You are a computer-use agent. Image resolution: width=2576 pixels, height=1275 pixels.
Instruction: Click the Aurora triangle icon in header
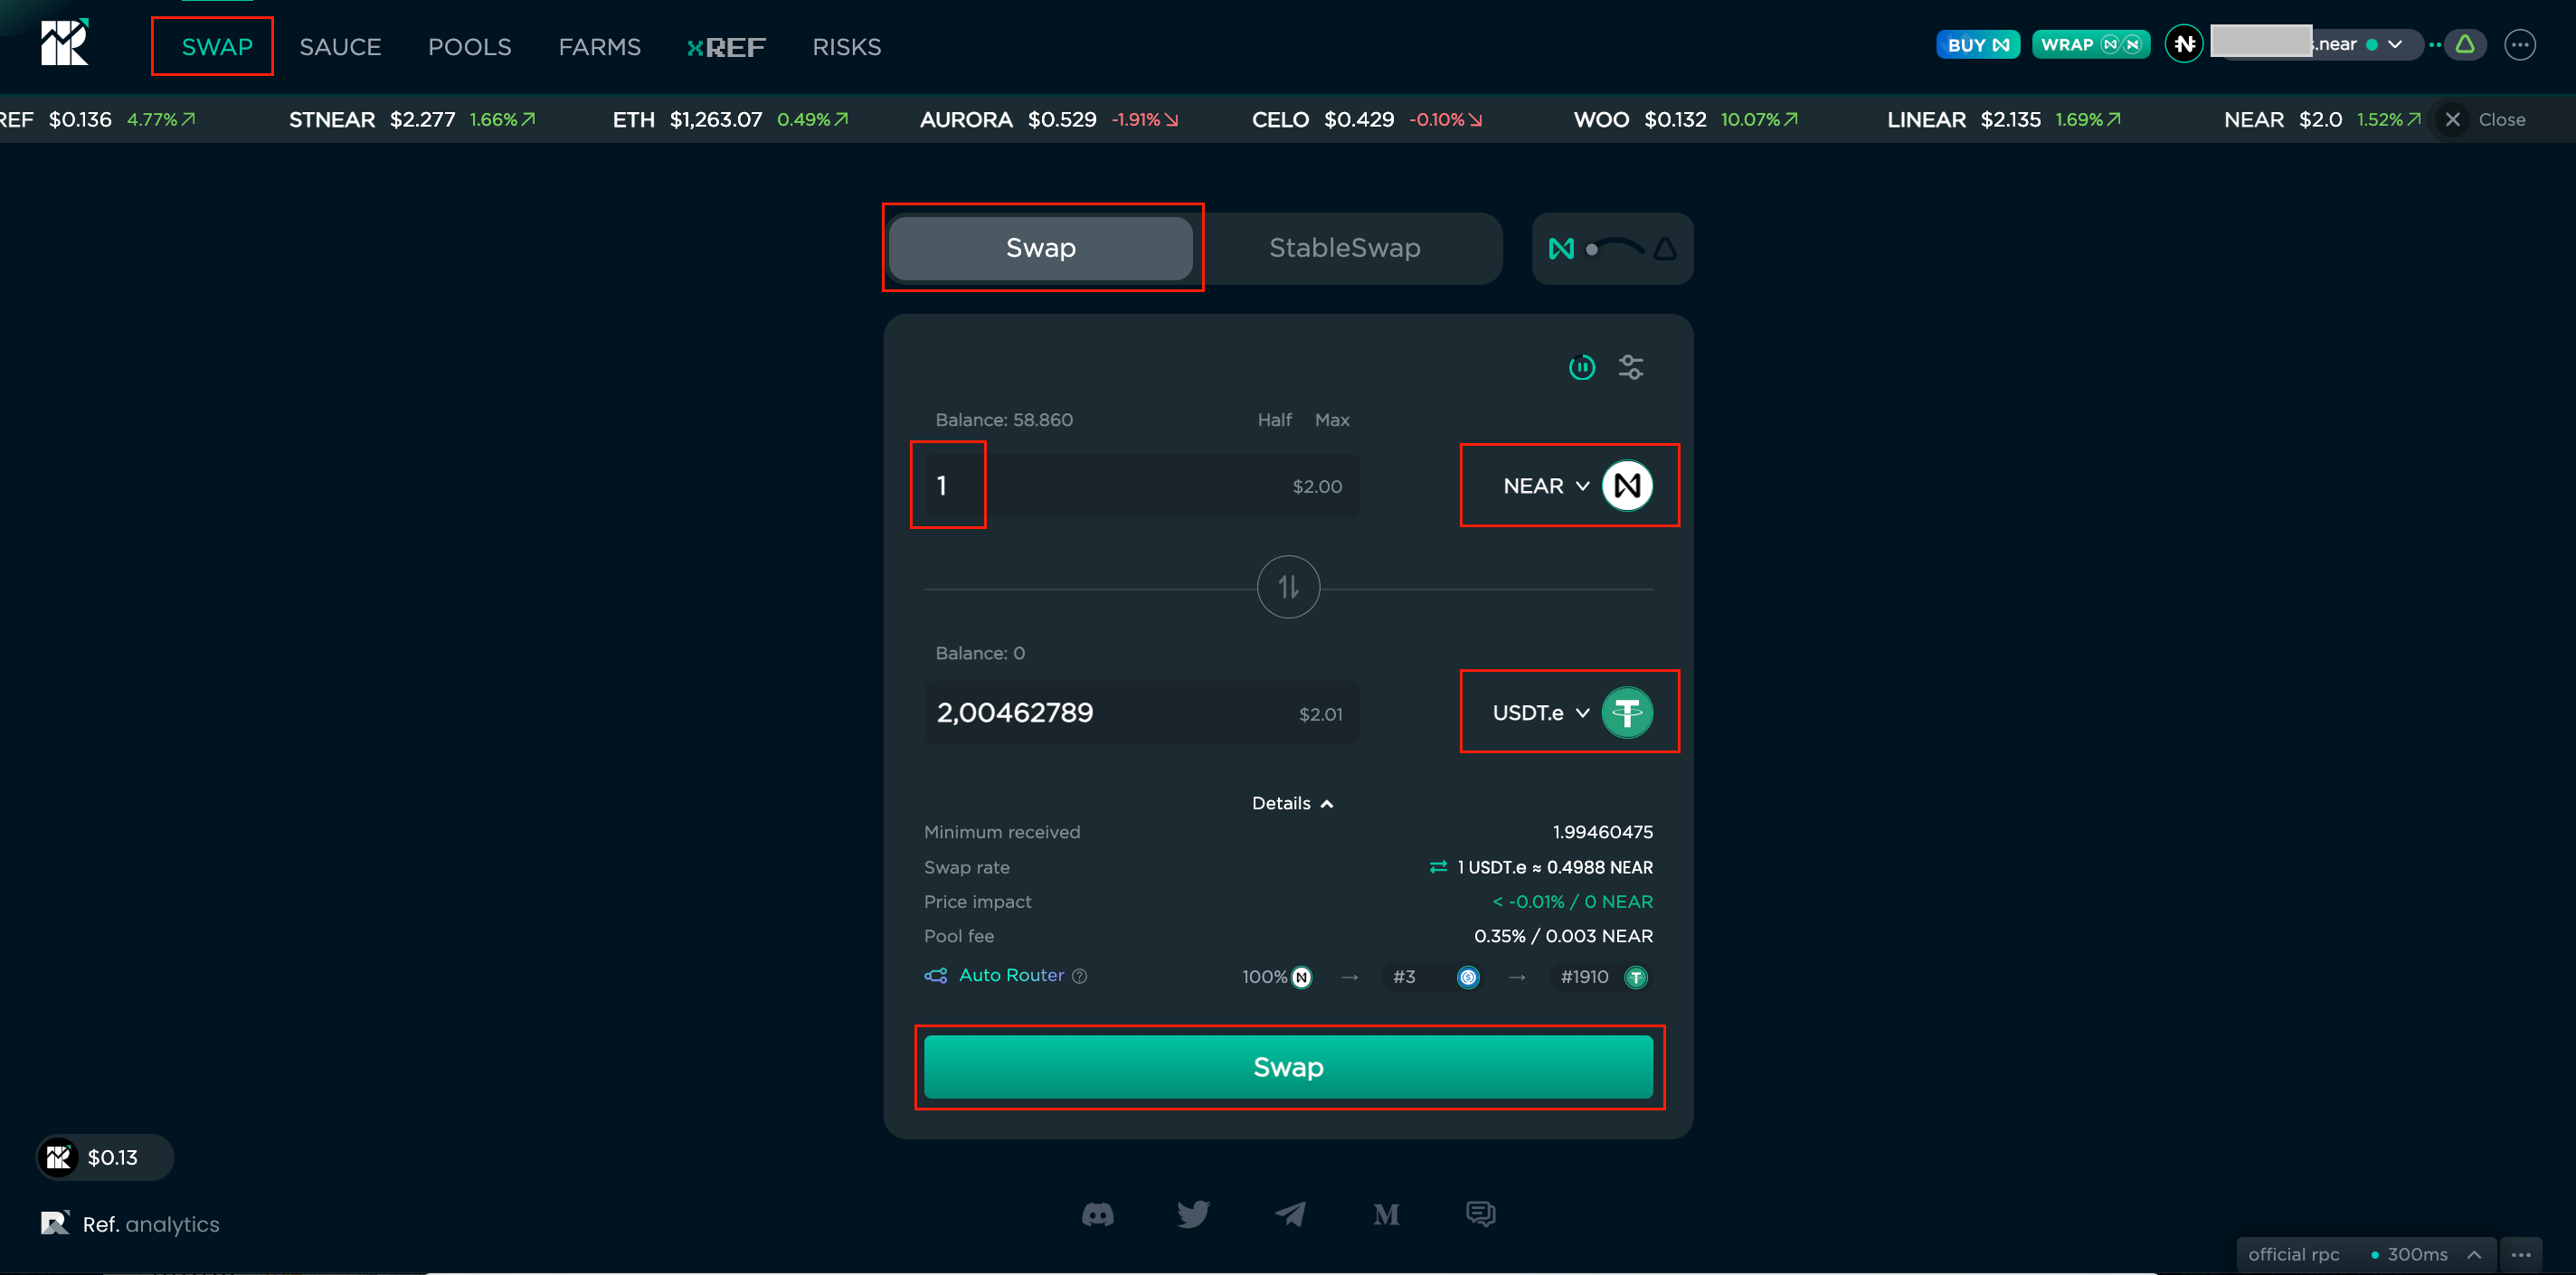pos(2465,44)
